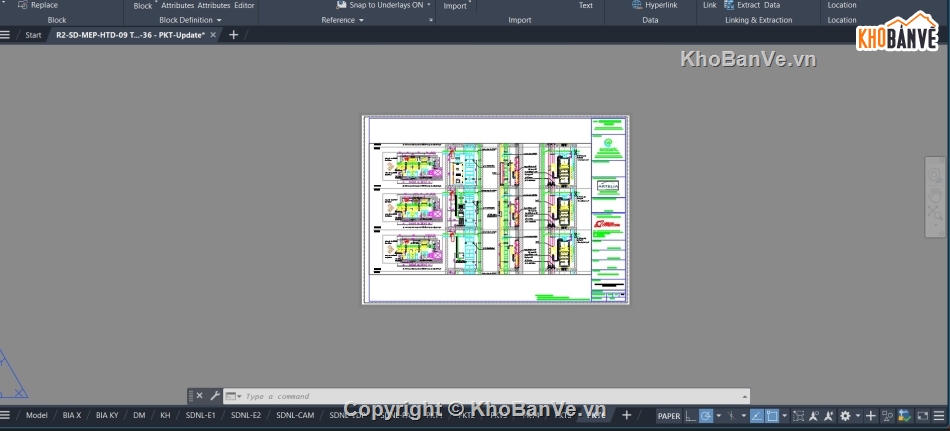
Task: Open Snap to Underlays ON dropdown
Action: tap(429, 5)
